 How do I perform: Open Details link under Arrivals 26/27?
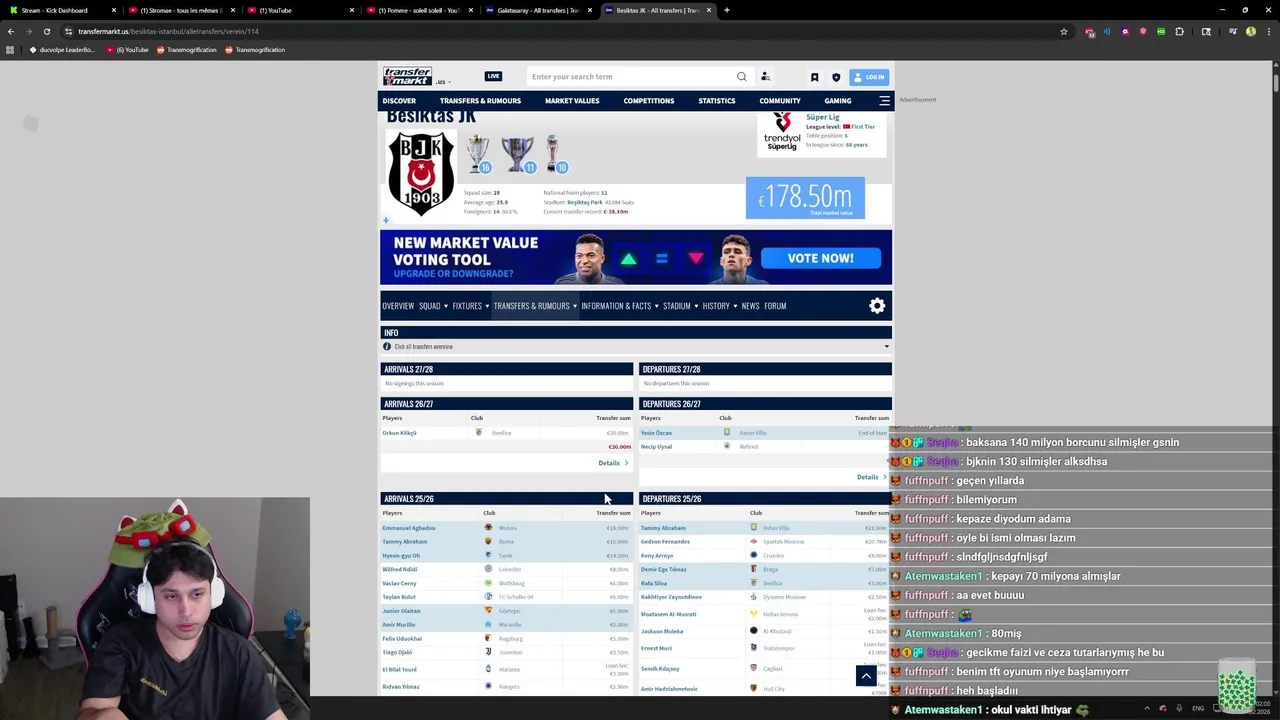[x=613, y=463]
